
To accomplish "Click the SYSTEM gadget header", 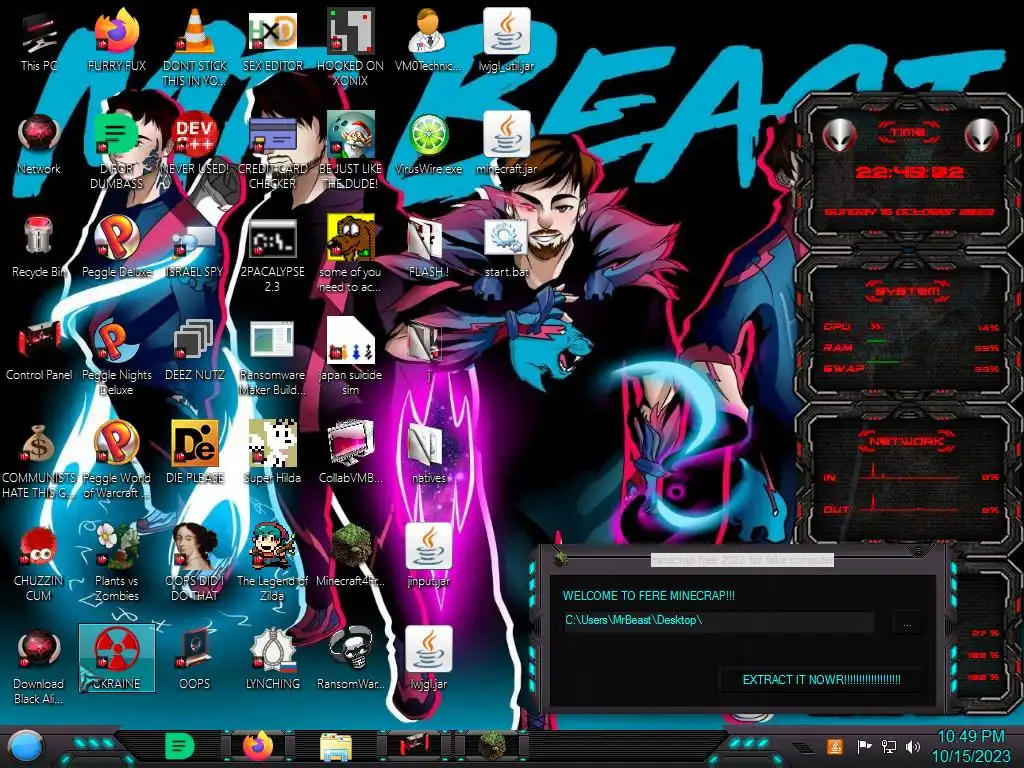I will coord(907,291).
